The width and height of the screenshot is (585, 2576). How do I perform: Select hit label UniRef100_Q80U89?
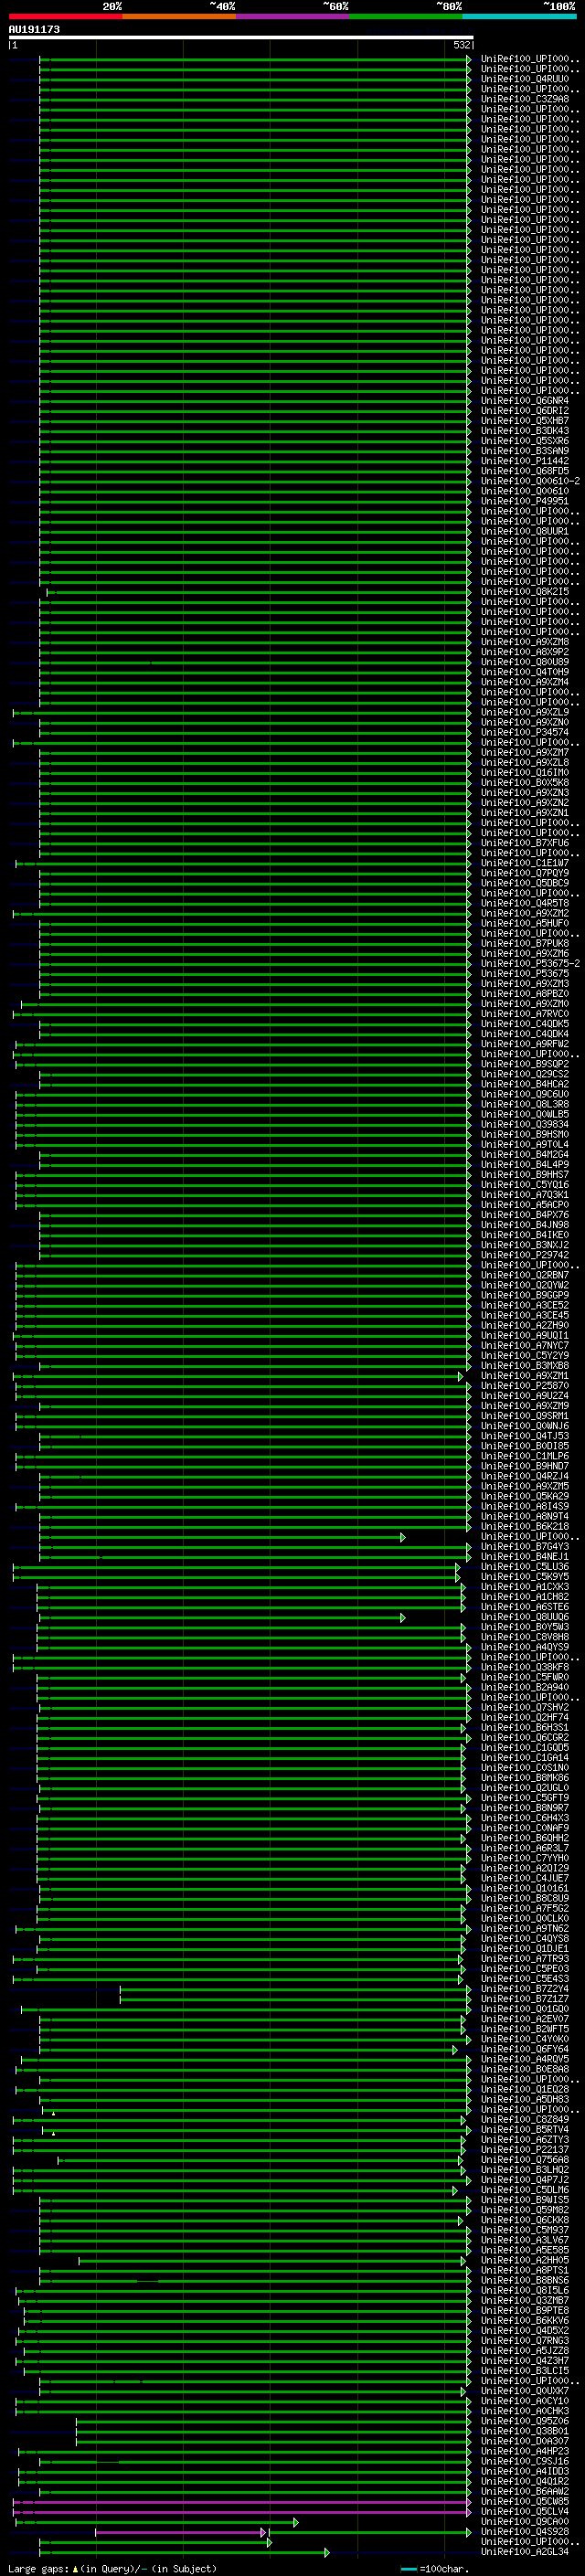(x=525, y=662)
